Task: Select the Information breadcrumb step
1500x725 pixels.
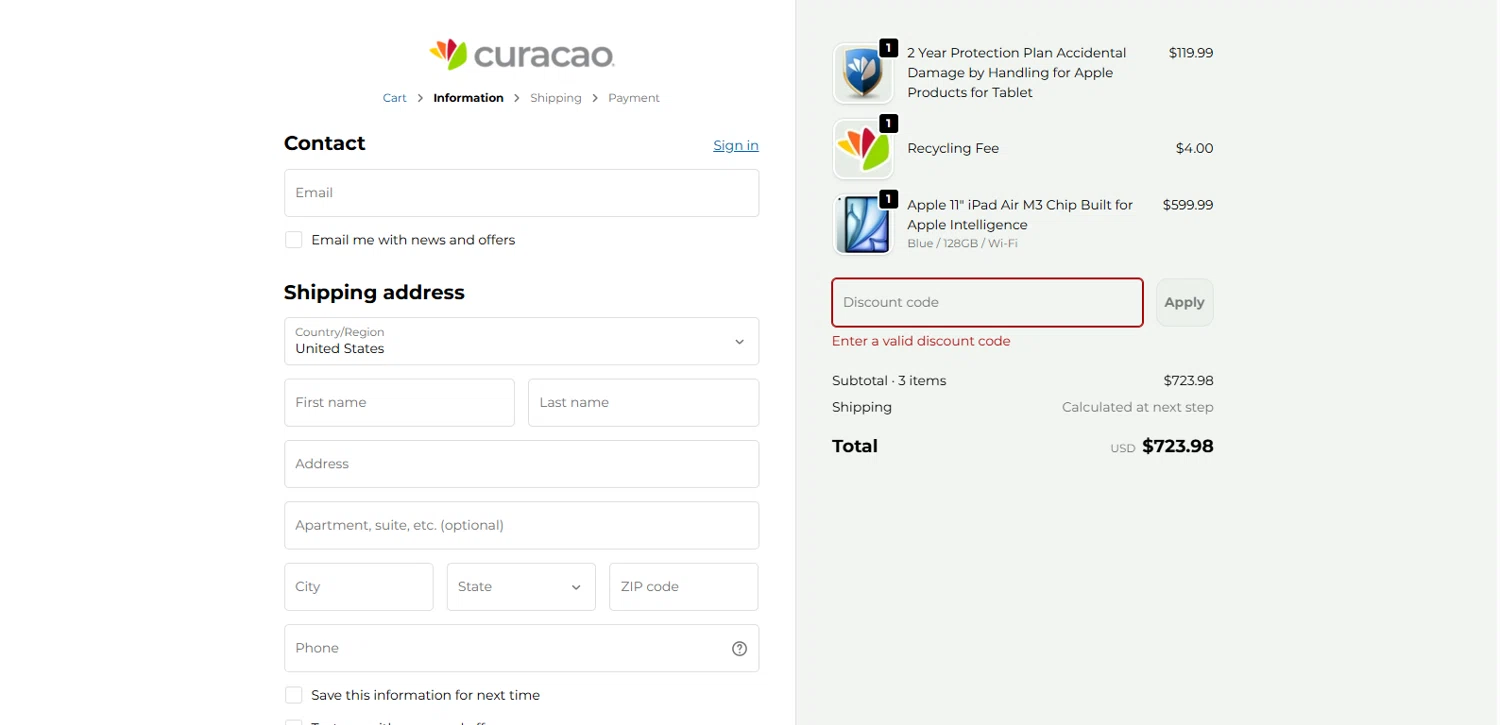Action: coord(468,98)
